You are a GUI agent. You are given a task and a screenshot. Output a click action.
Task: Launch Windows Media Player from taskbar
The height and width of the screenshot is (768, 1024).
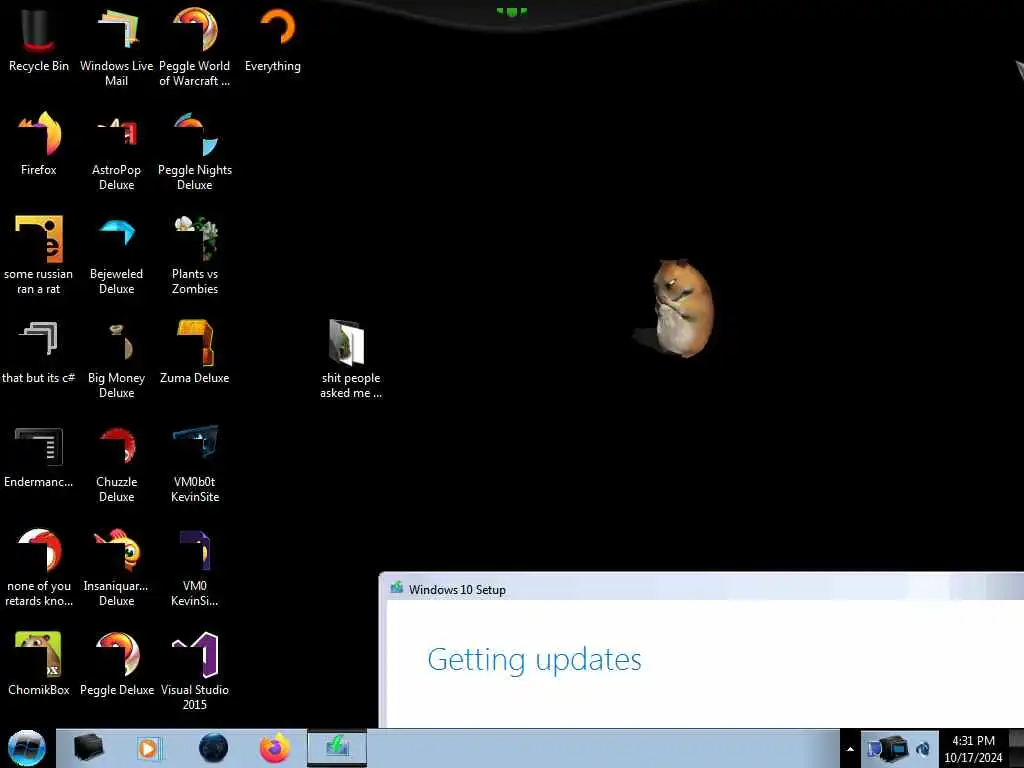coord(149,748)
